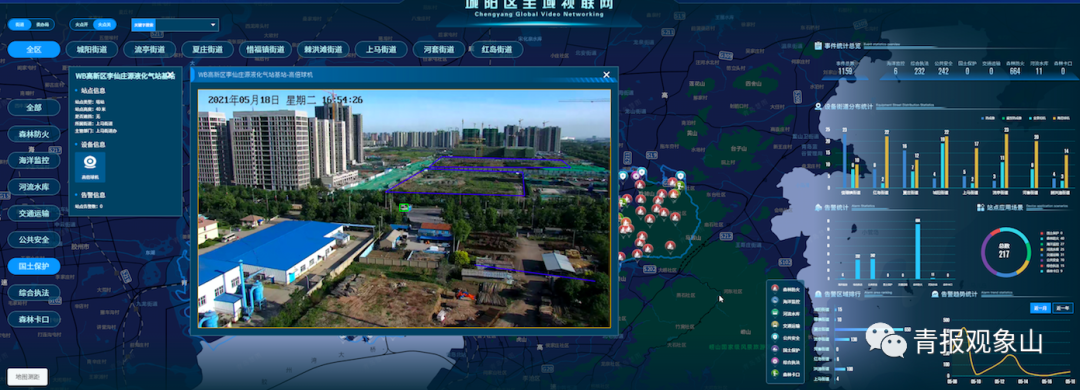Click the 海洋监控 legend icon
Screen dimensions: 1080x390
tap(775, 300)
